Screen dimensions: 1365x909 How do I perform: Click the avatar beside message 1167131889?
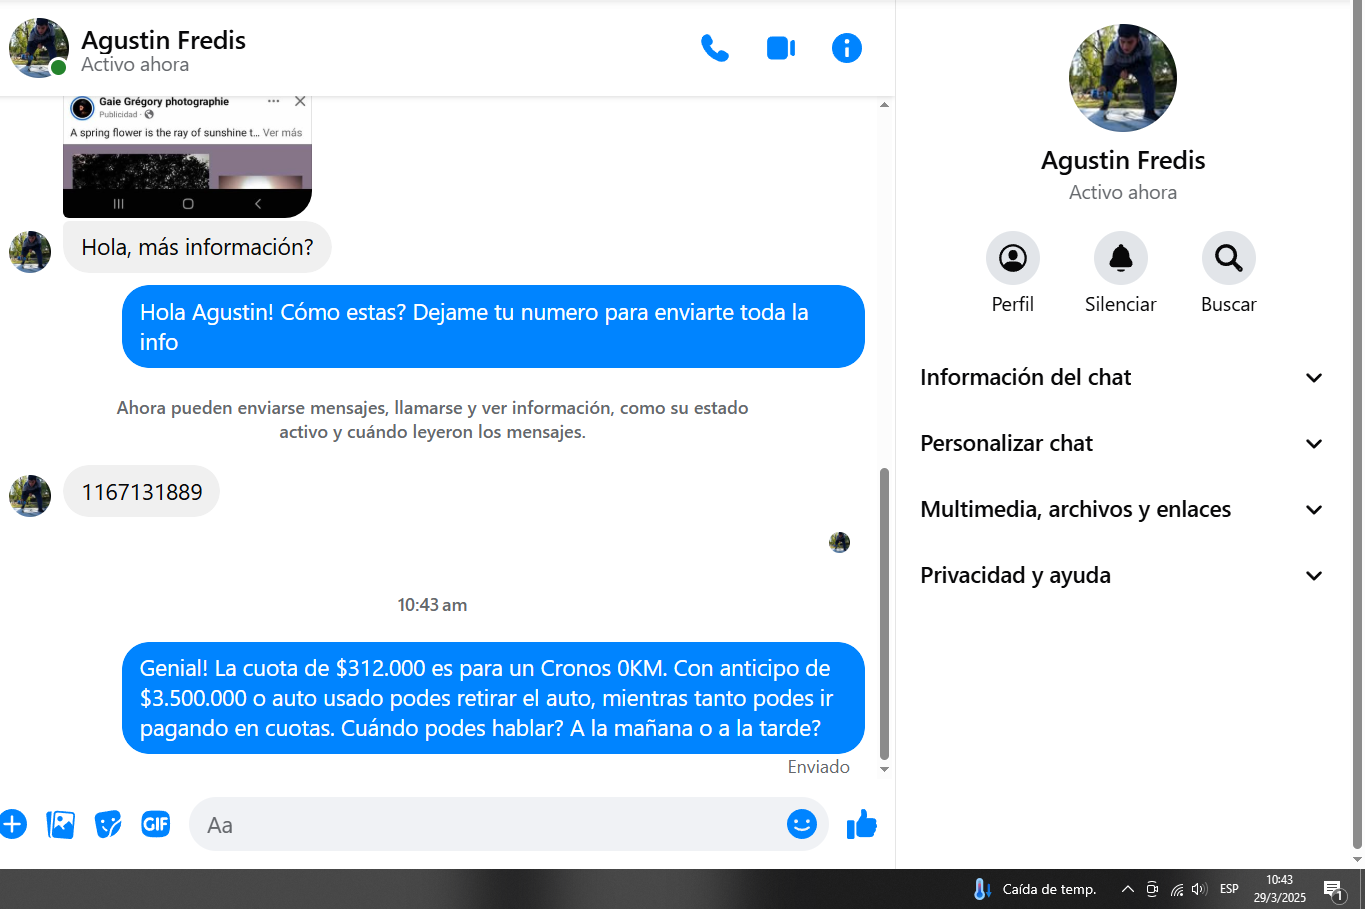point(30,496)
